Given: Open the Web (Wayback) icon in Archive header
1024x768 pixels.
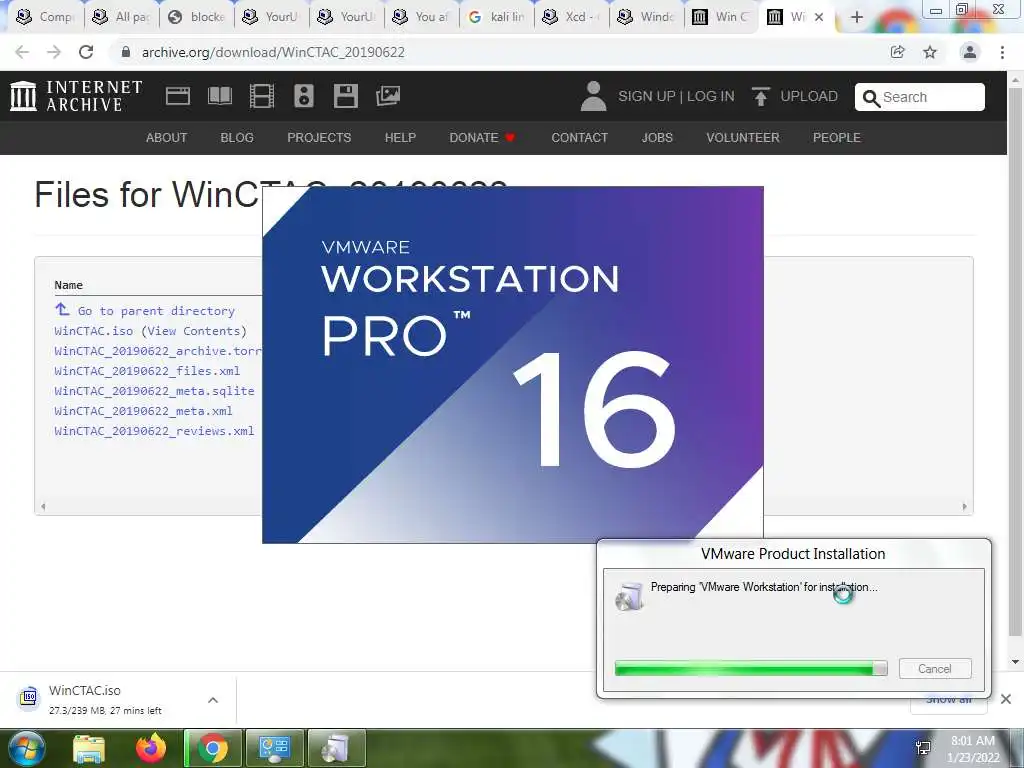Looking at the screenshot, I should tap(178, 96).
